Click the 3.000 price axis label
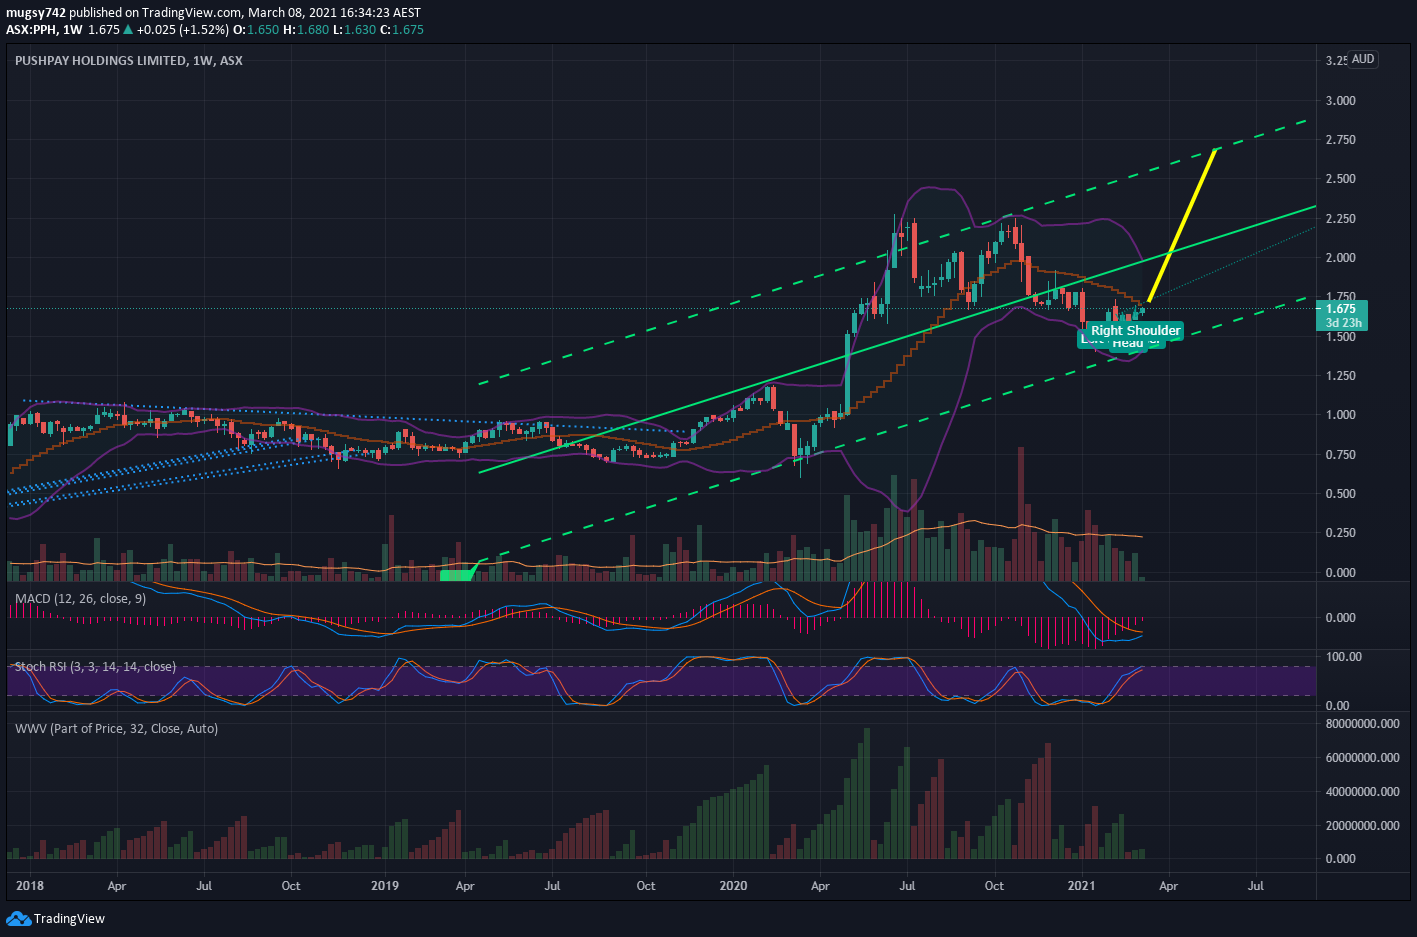Image resolution: width=1417 pixels, height=937 pixels. pos(1340,100)
